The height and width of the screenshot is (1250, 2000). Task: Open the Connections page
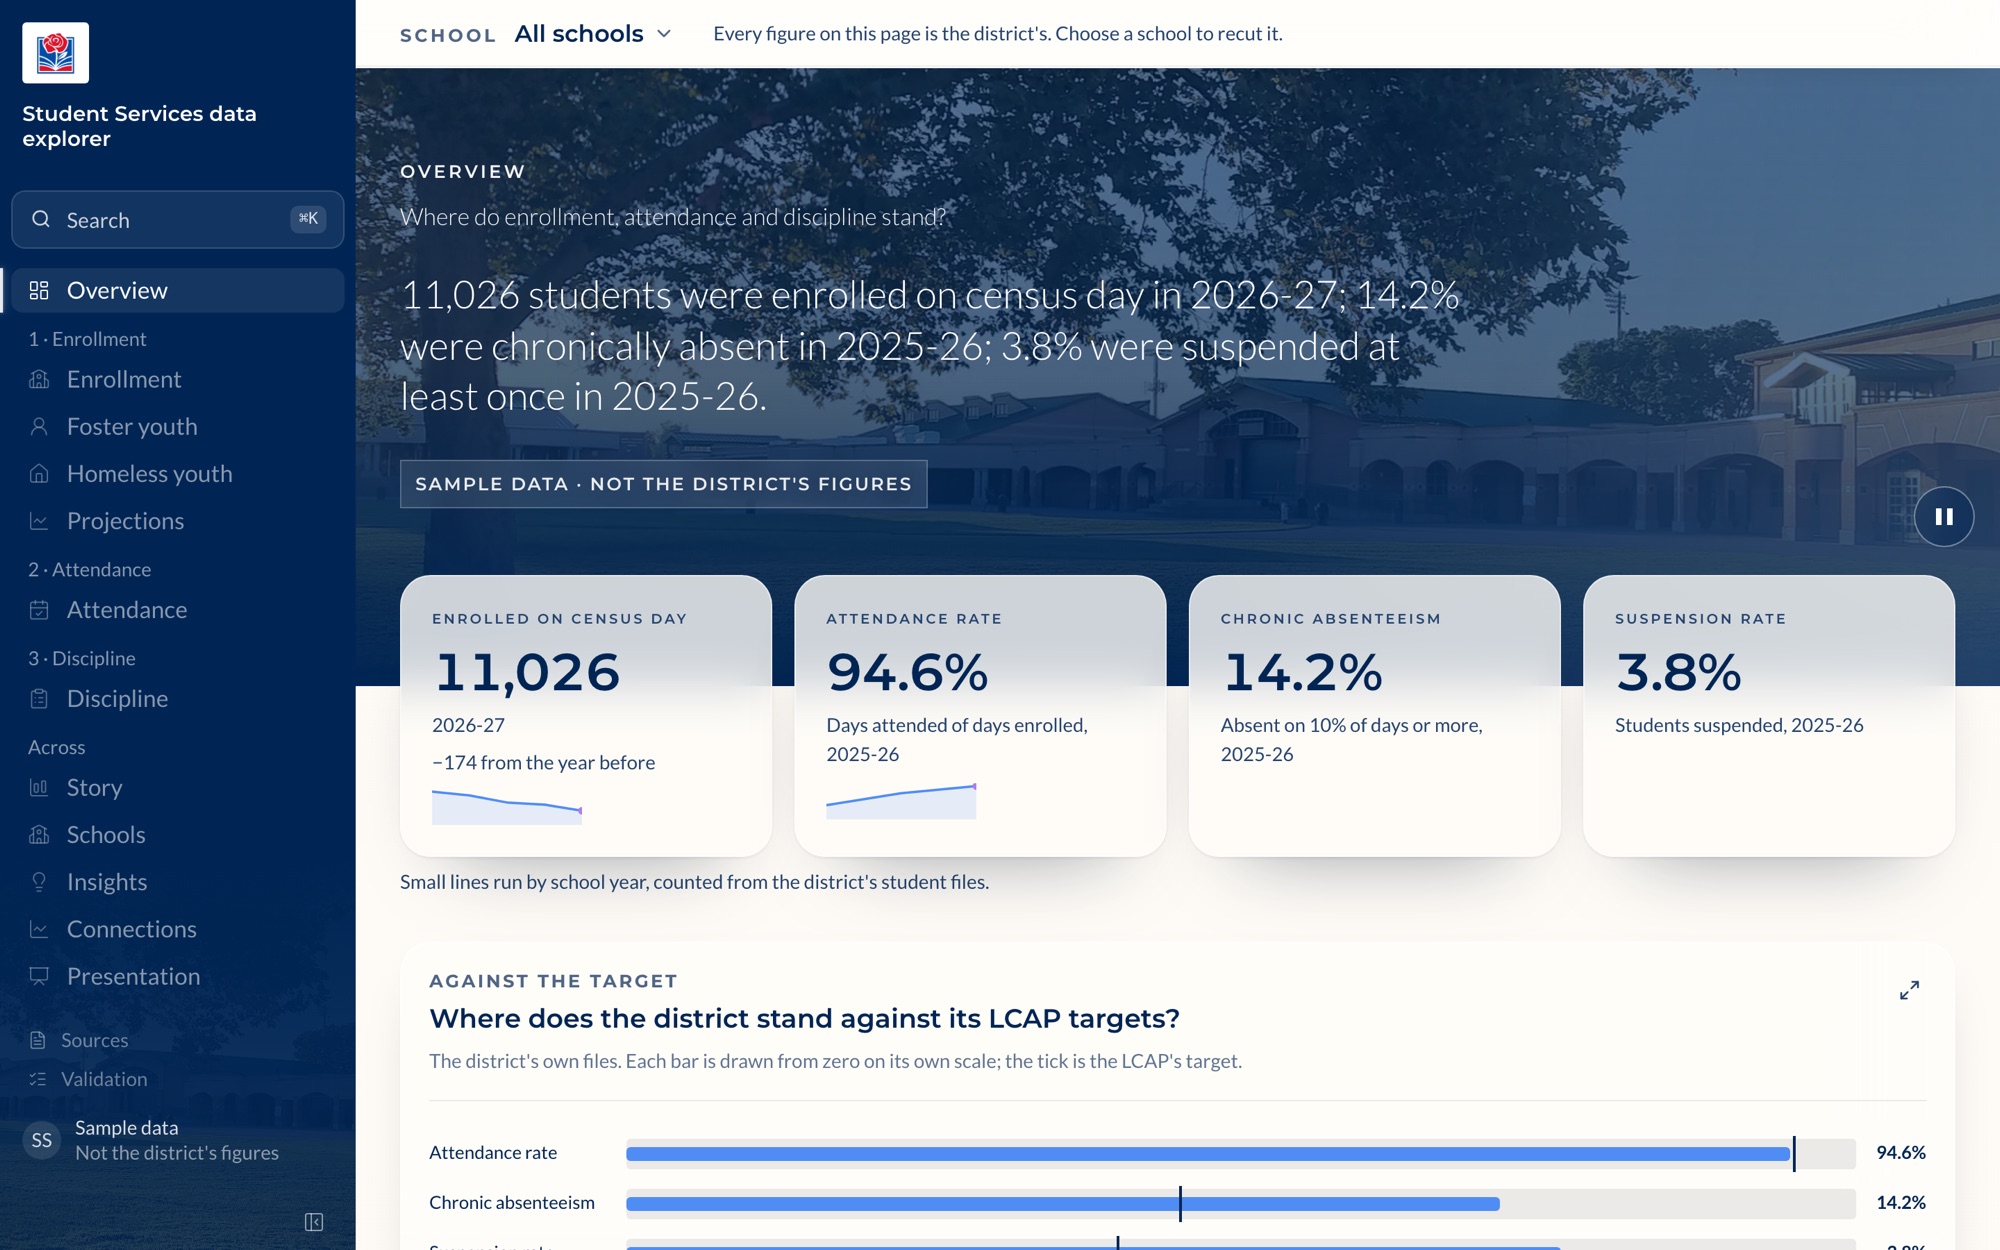click(178, 928)
